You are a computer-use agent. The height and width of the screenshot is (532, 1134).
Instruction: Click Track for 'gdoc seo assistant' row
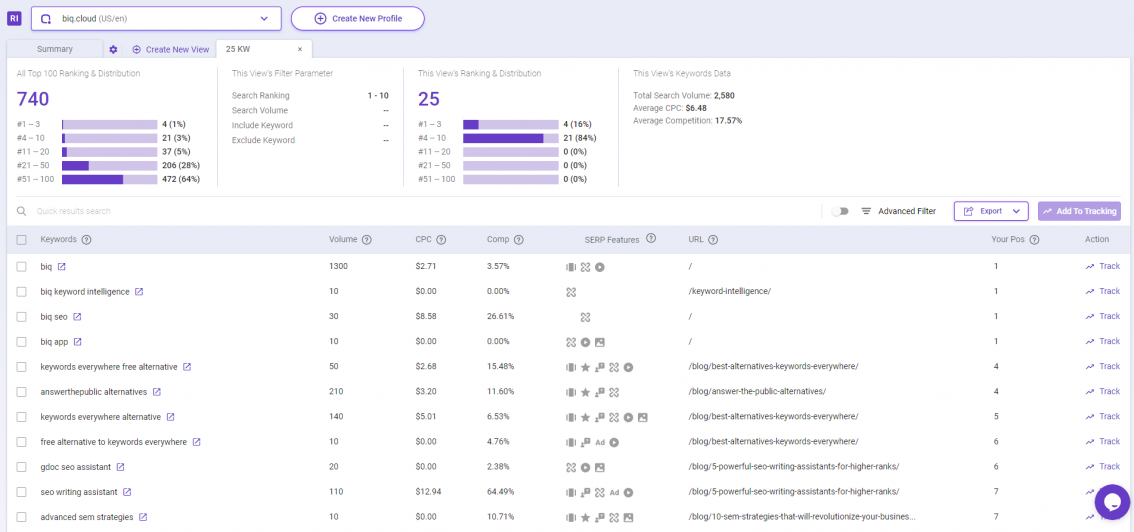point(1102,467)
